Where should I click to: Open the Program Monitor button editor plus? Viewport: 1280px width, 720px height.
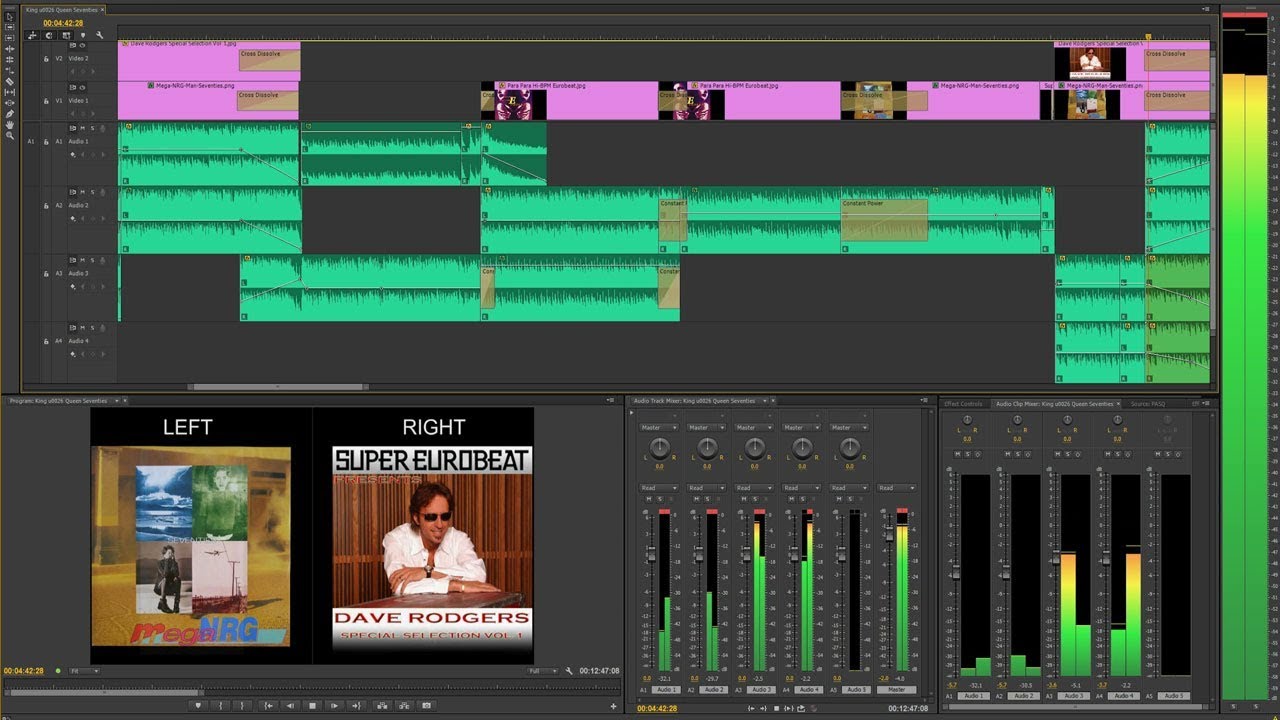pyautogui.click(x=613, y=706)
